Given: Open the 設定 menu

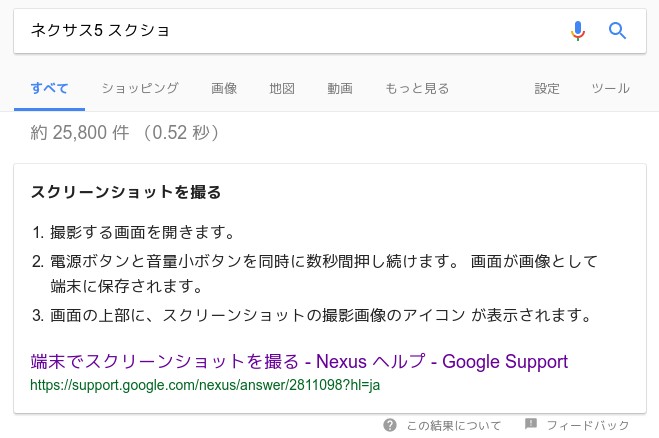Looking at the screenshot, I should [x=547, y=88].
